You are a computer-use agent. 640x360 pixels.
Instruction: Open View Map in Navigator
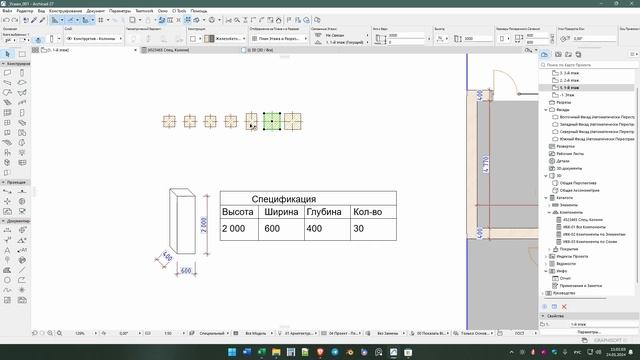[558, 54]
